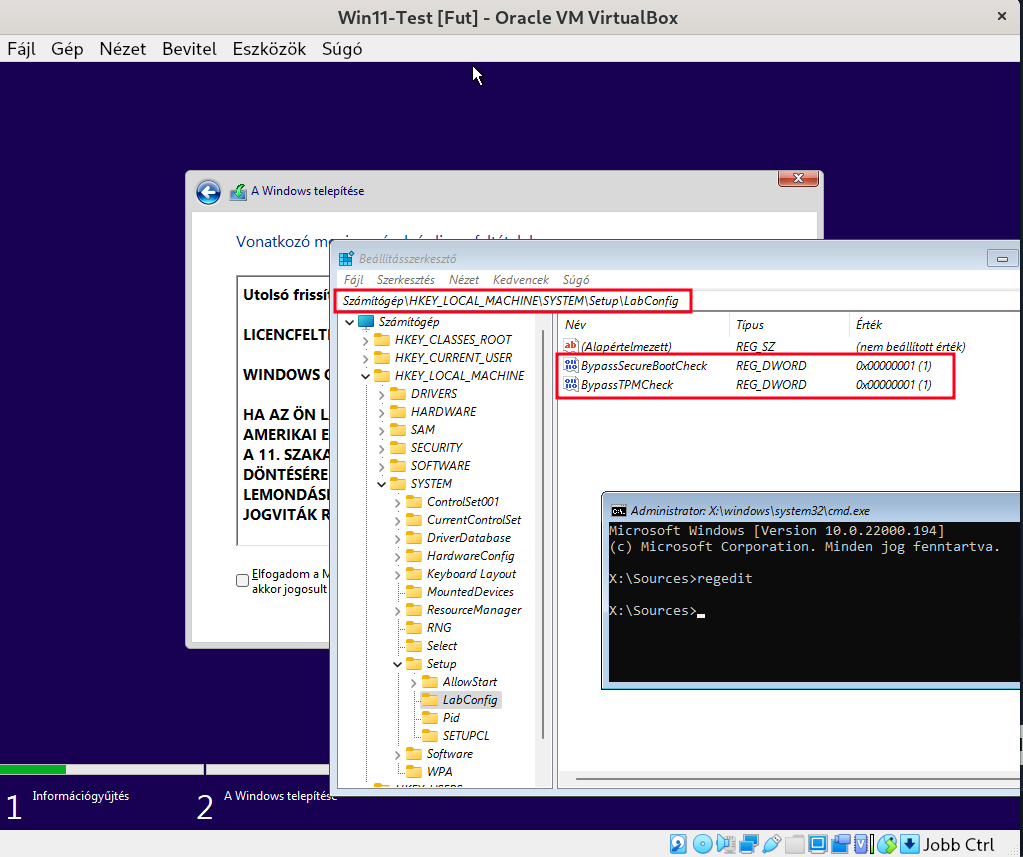Minimize the registry editor window
Image resolution: width=1023 pixels, height=857 pixels.
[1002, 259]
